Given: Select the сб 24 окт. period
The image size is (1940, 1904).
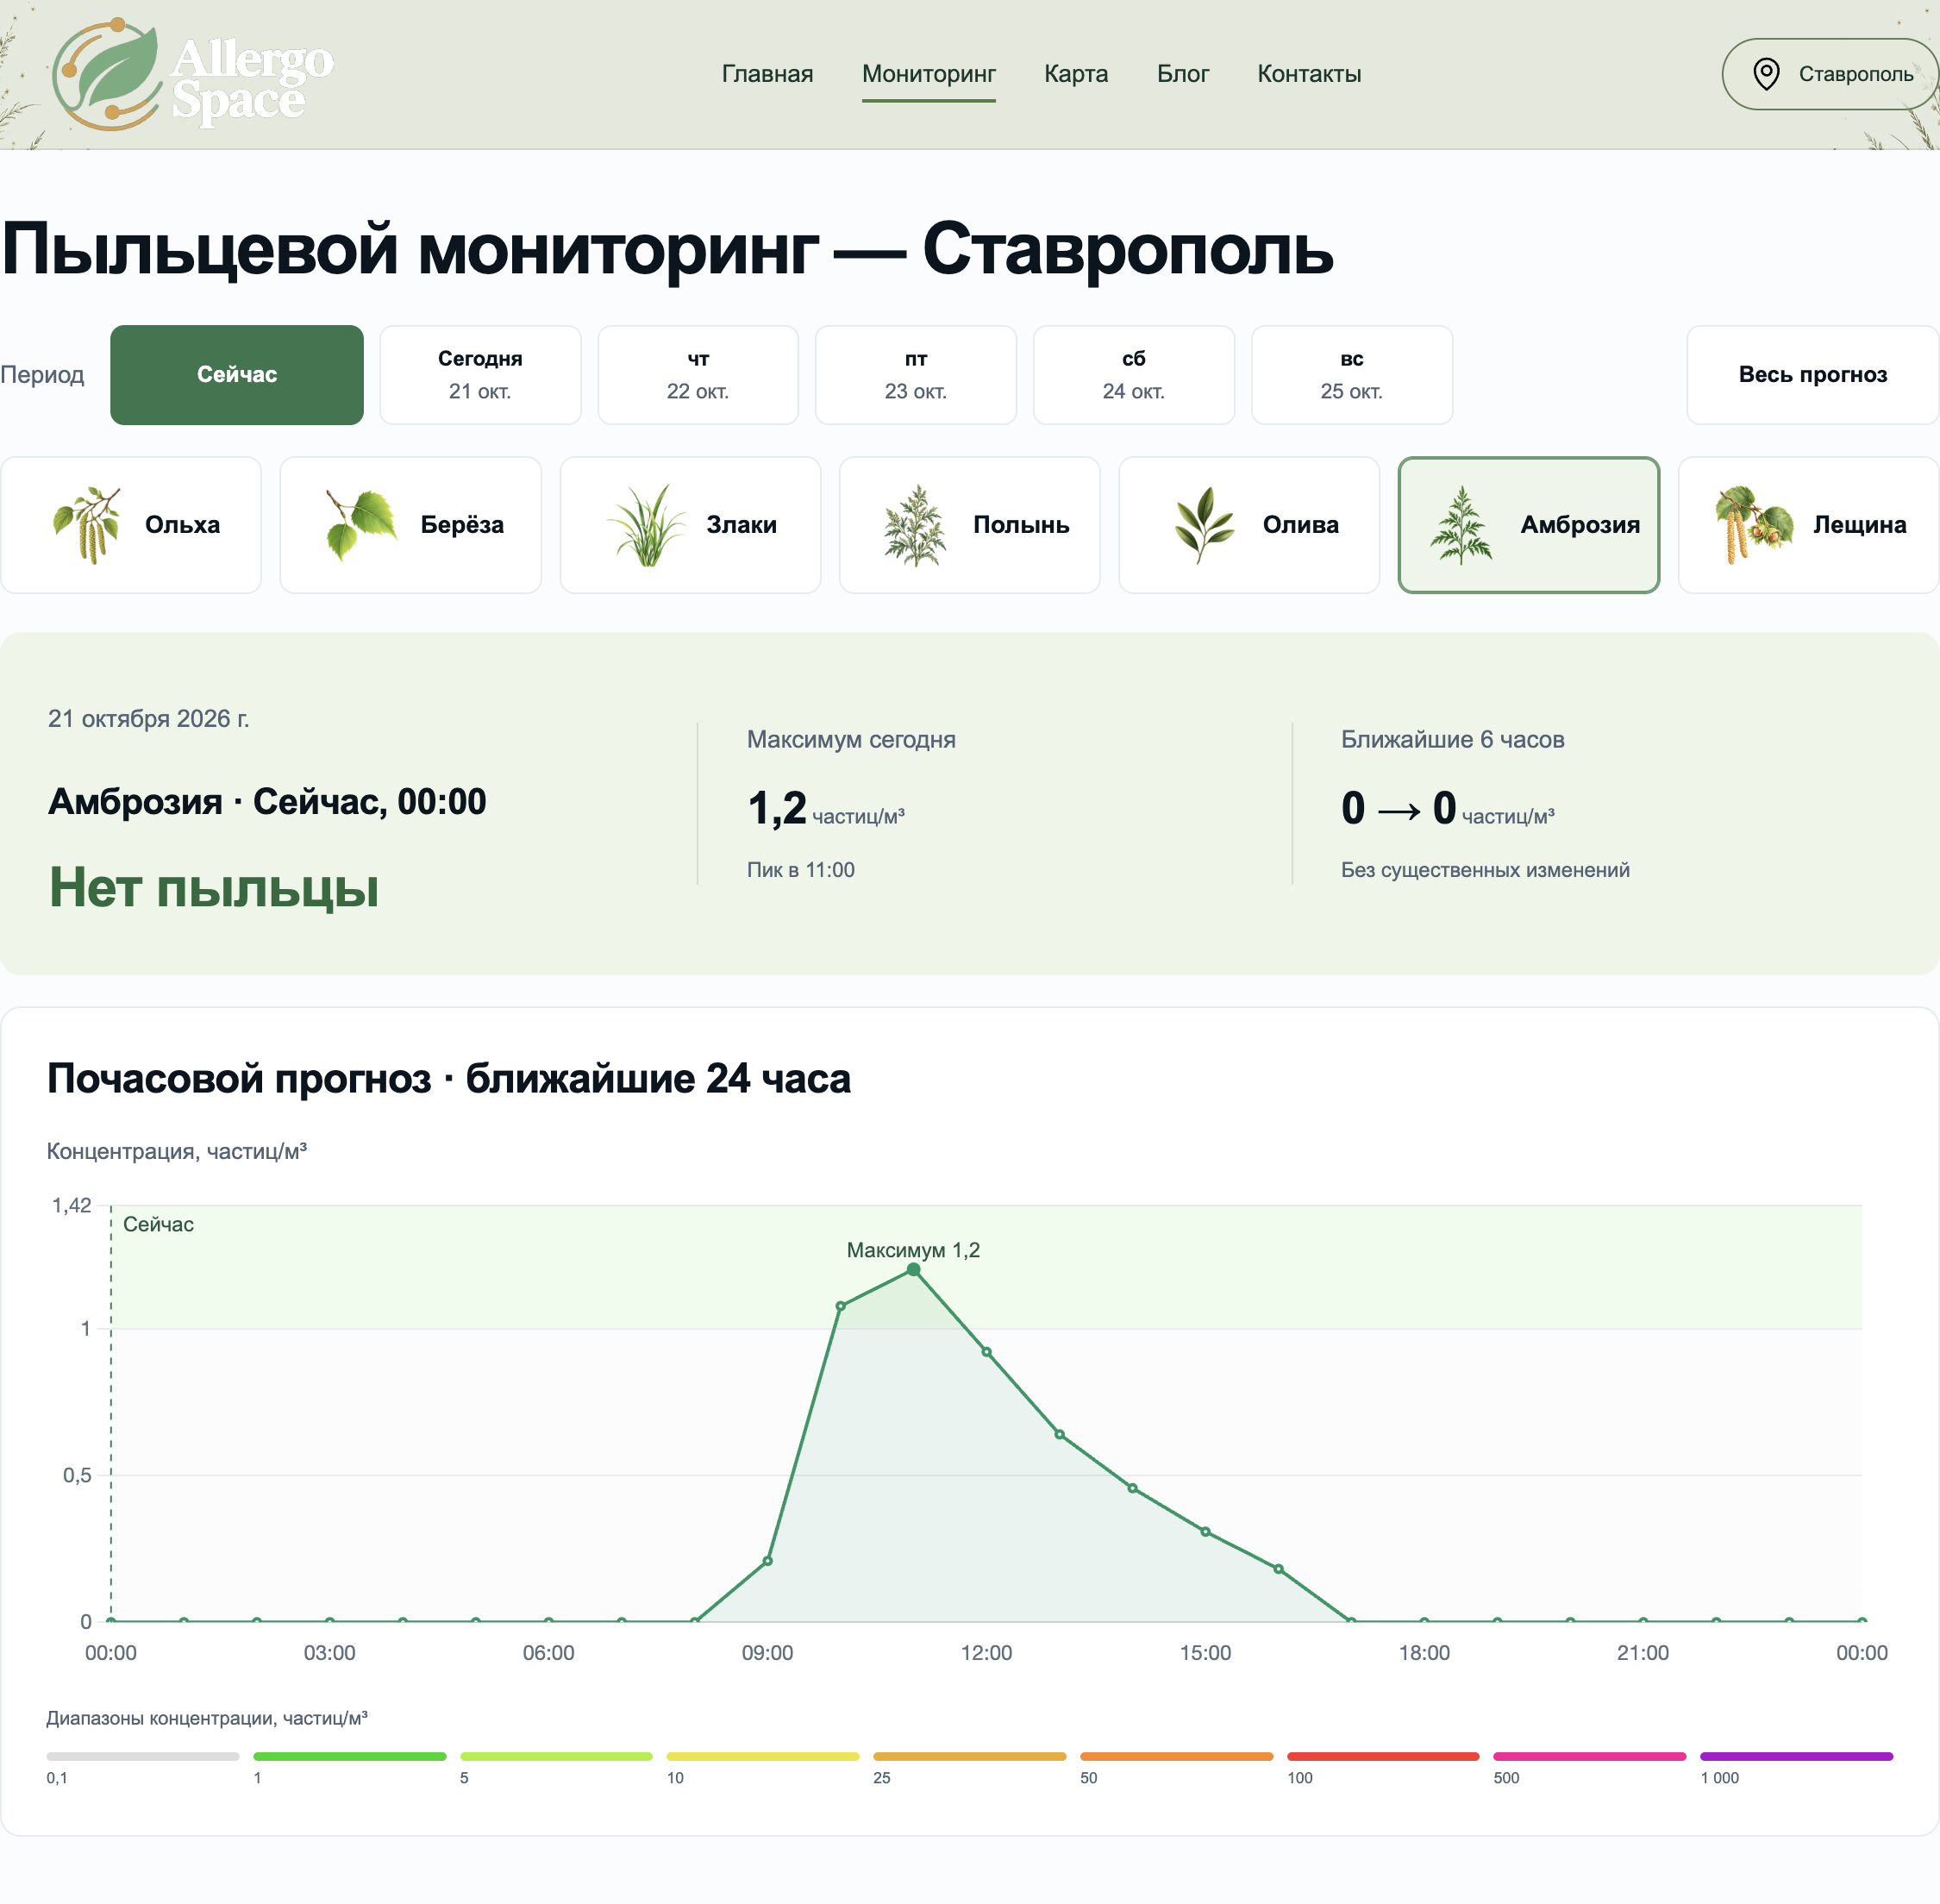Looking at the screenshot, I should point(1134,375).
